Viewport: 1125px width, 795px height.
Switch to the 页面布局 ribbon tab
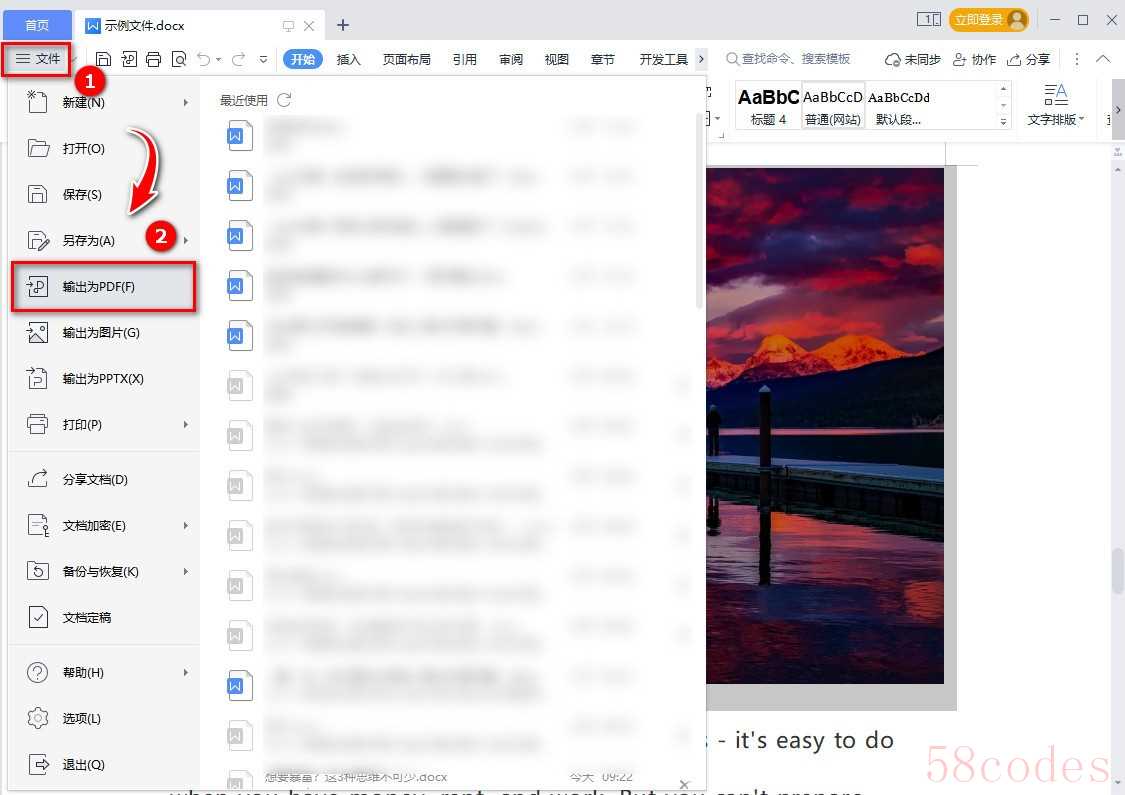coord(406,59)
